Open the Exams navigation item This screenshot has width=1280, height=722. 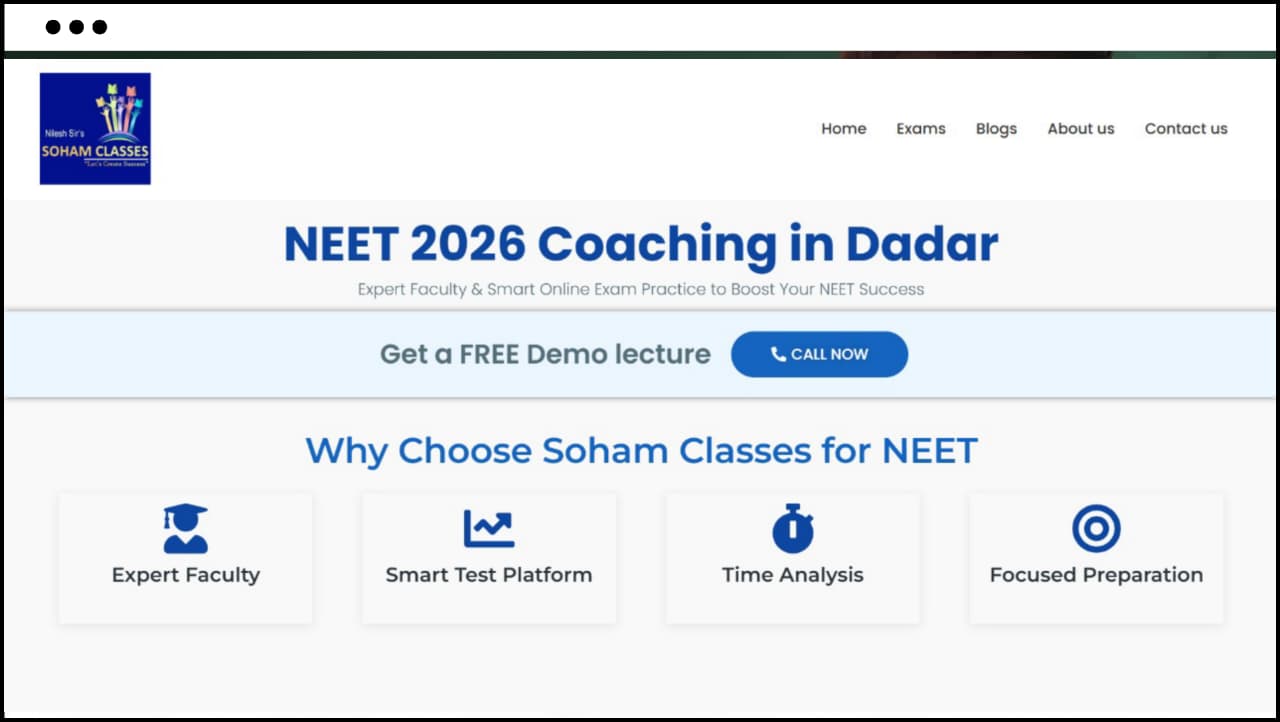(x=921, y=128)
